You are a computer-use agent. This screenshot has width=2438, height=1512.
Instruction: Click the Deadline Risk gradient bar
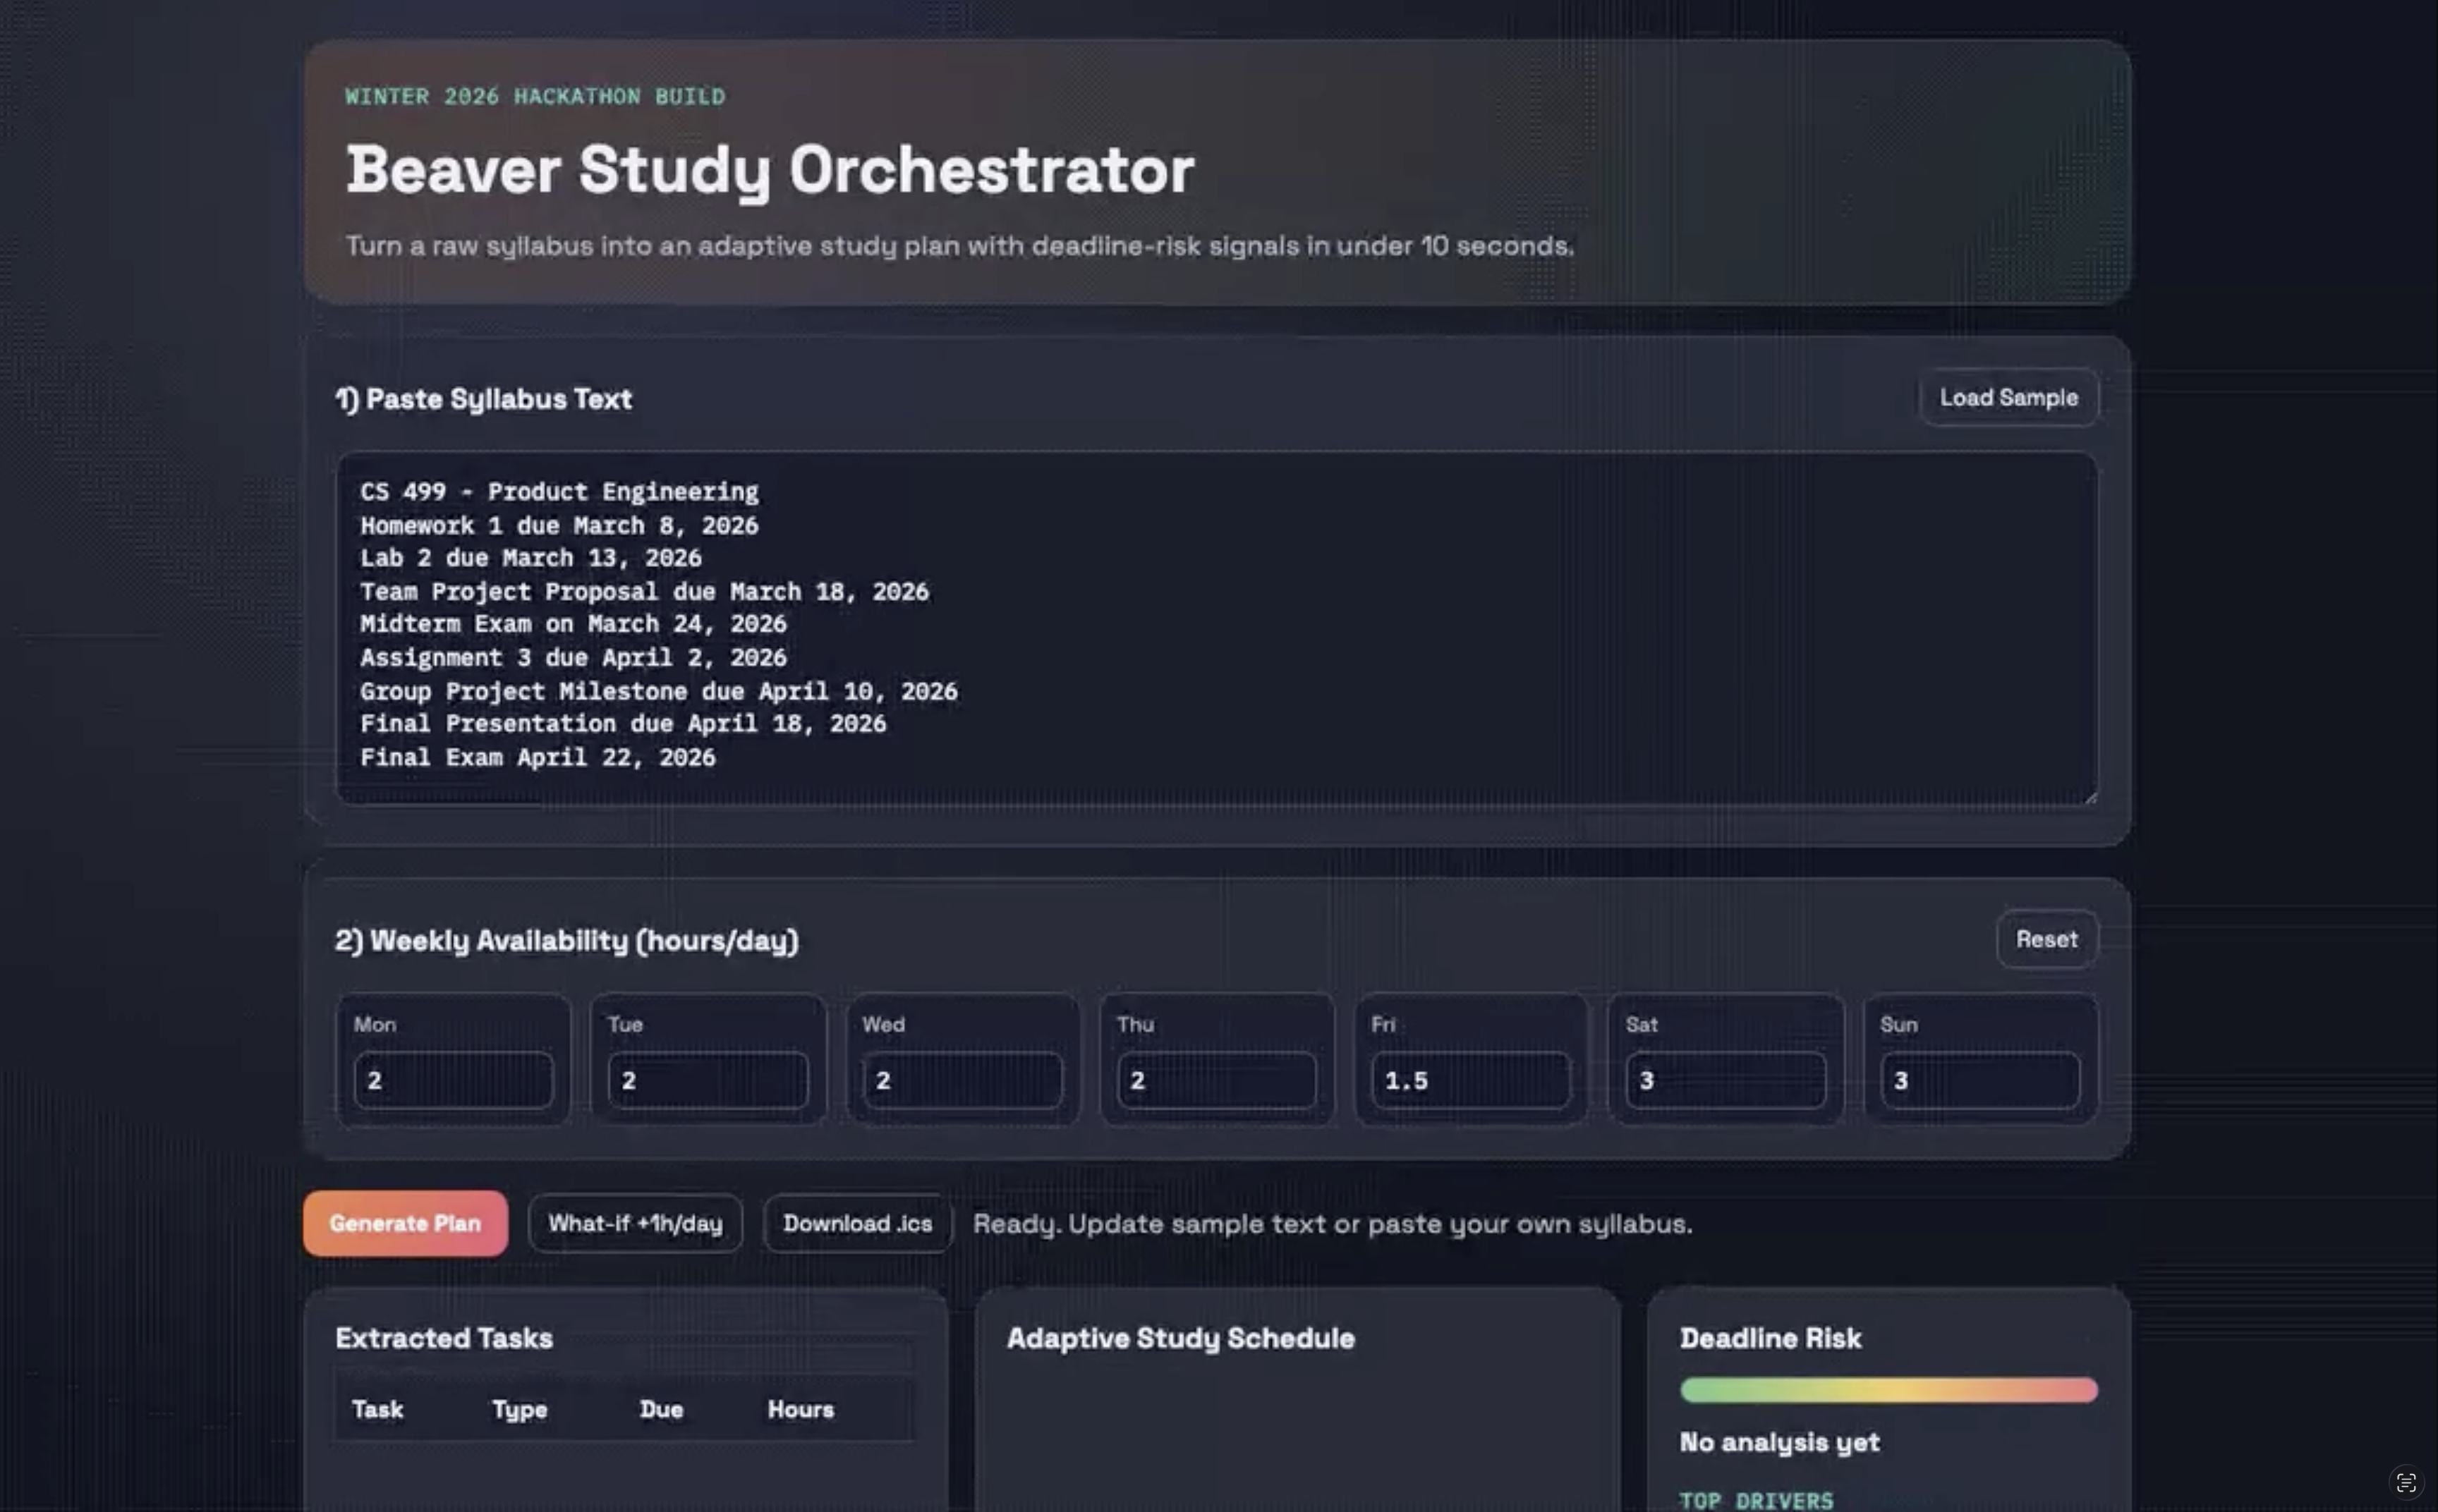tap(1888, 1390)
